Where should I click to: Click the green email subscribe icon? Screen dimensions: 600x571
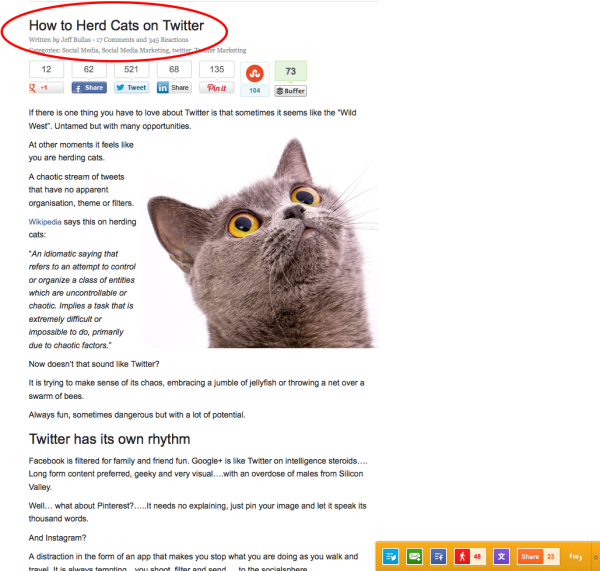coord(414,556)
